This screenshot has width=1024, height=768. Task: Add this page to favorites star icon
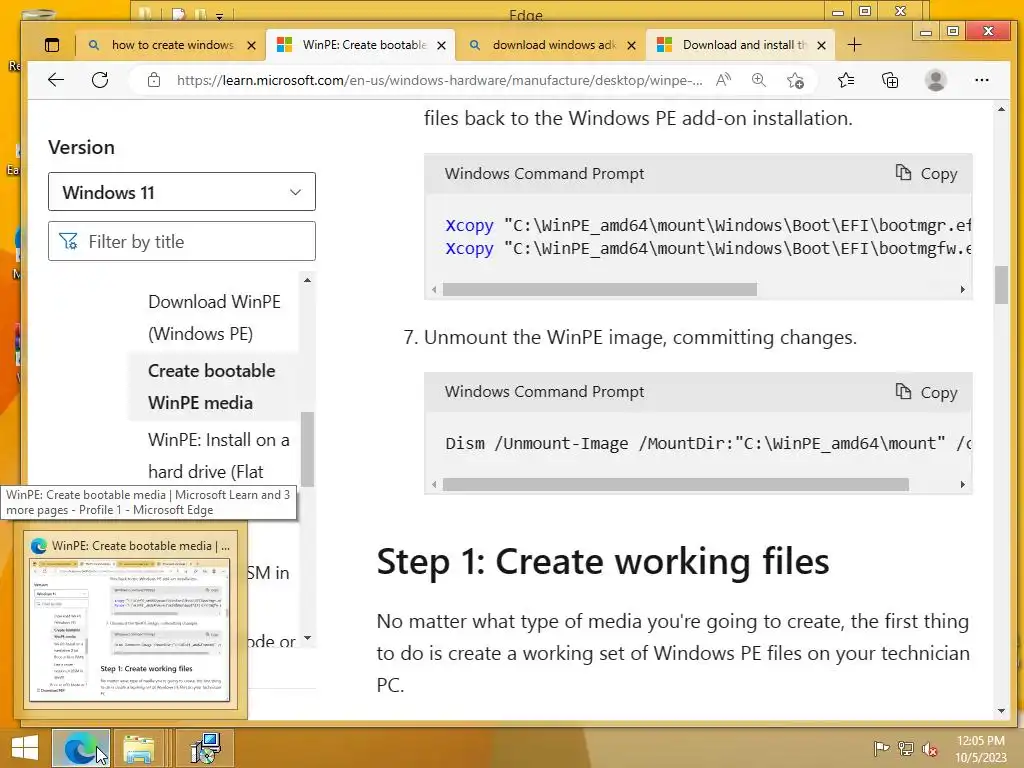(x=795, y=80)
